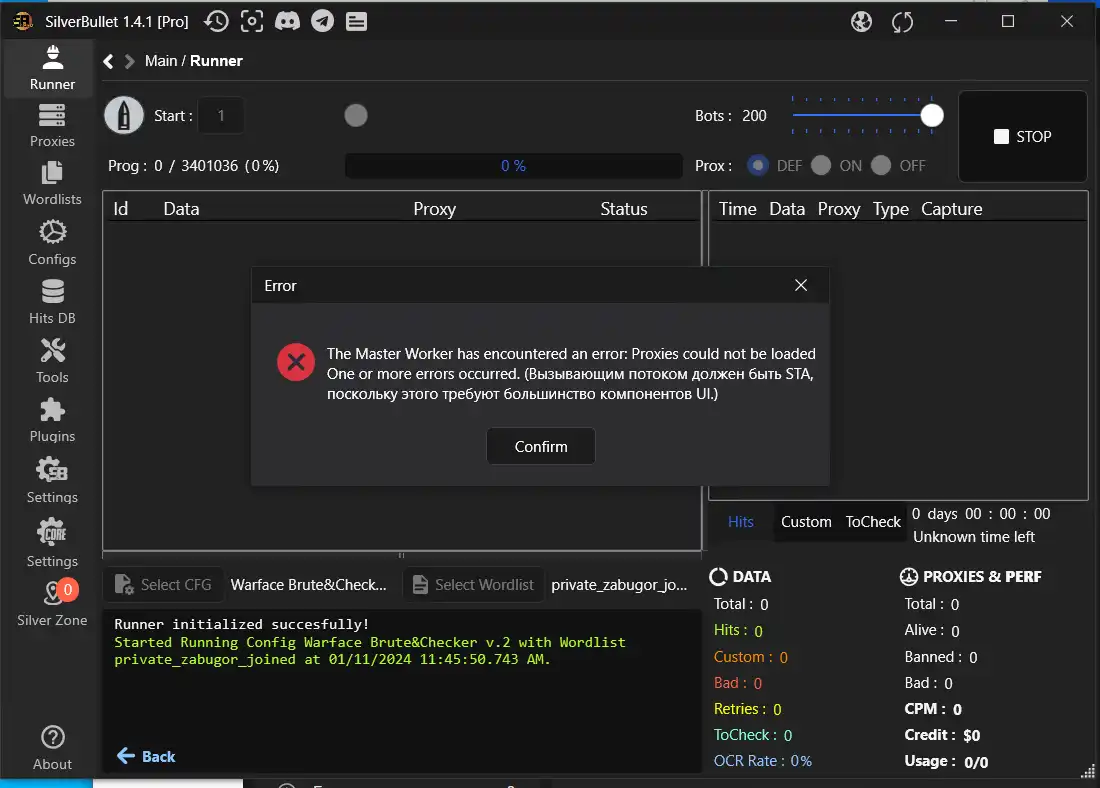1100x788 pixels.
Task: Open Silver Zone with the notification badge
Action: (52, 603)
